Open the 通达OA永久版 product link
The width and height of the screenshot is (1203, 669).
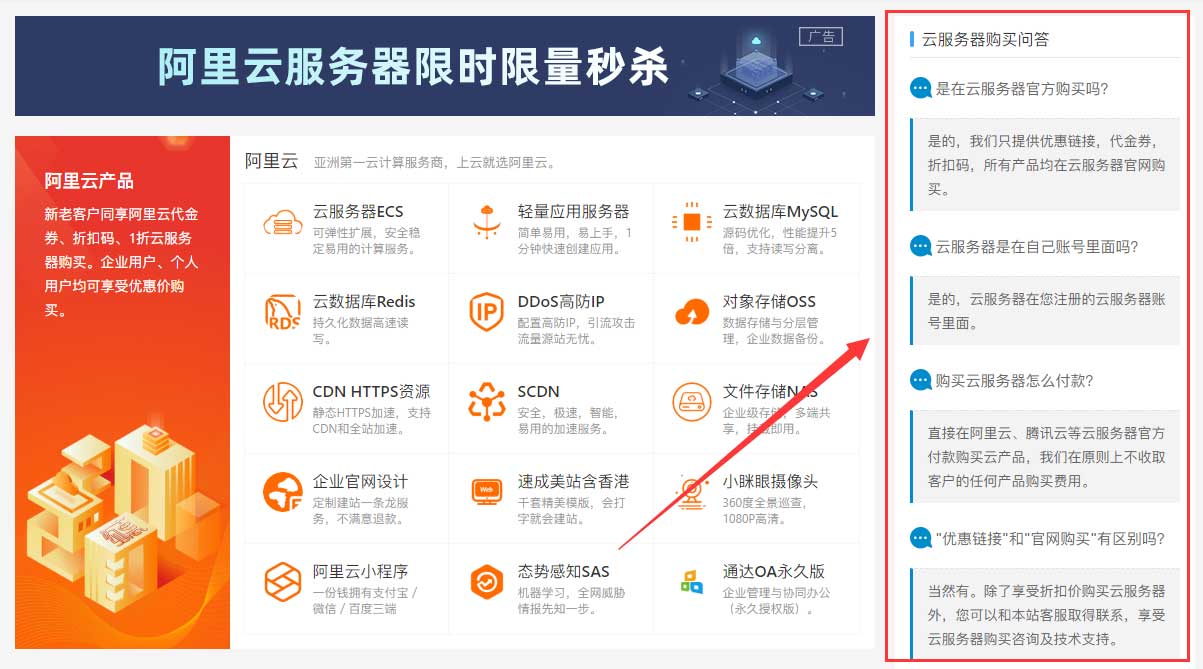tap(774, 572)
